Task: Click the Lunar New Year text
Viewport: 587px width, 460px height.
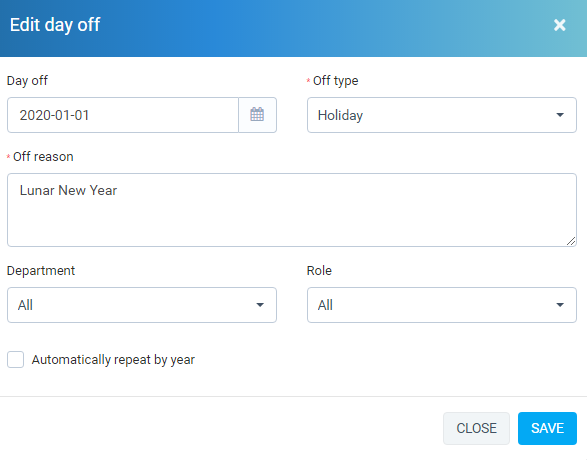Action: [x=68, y=191]
